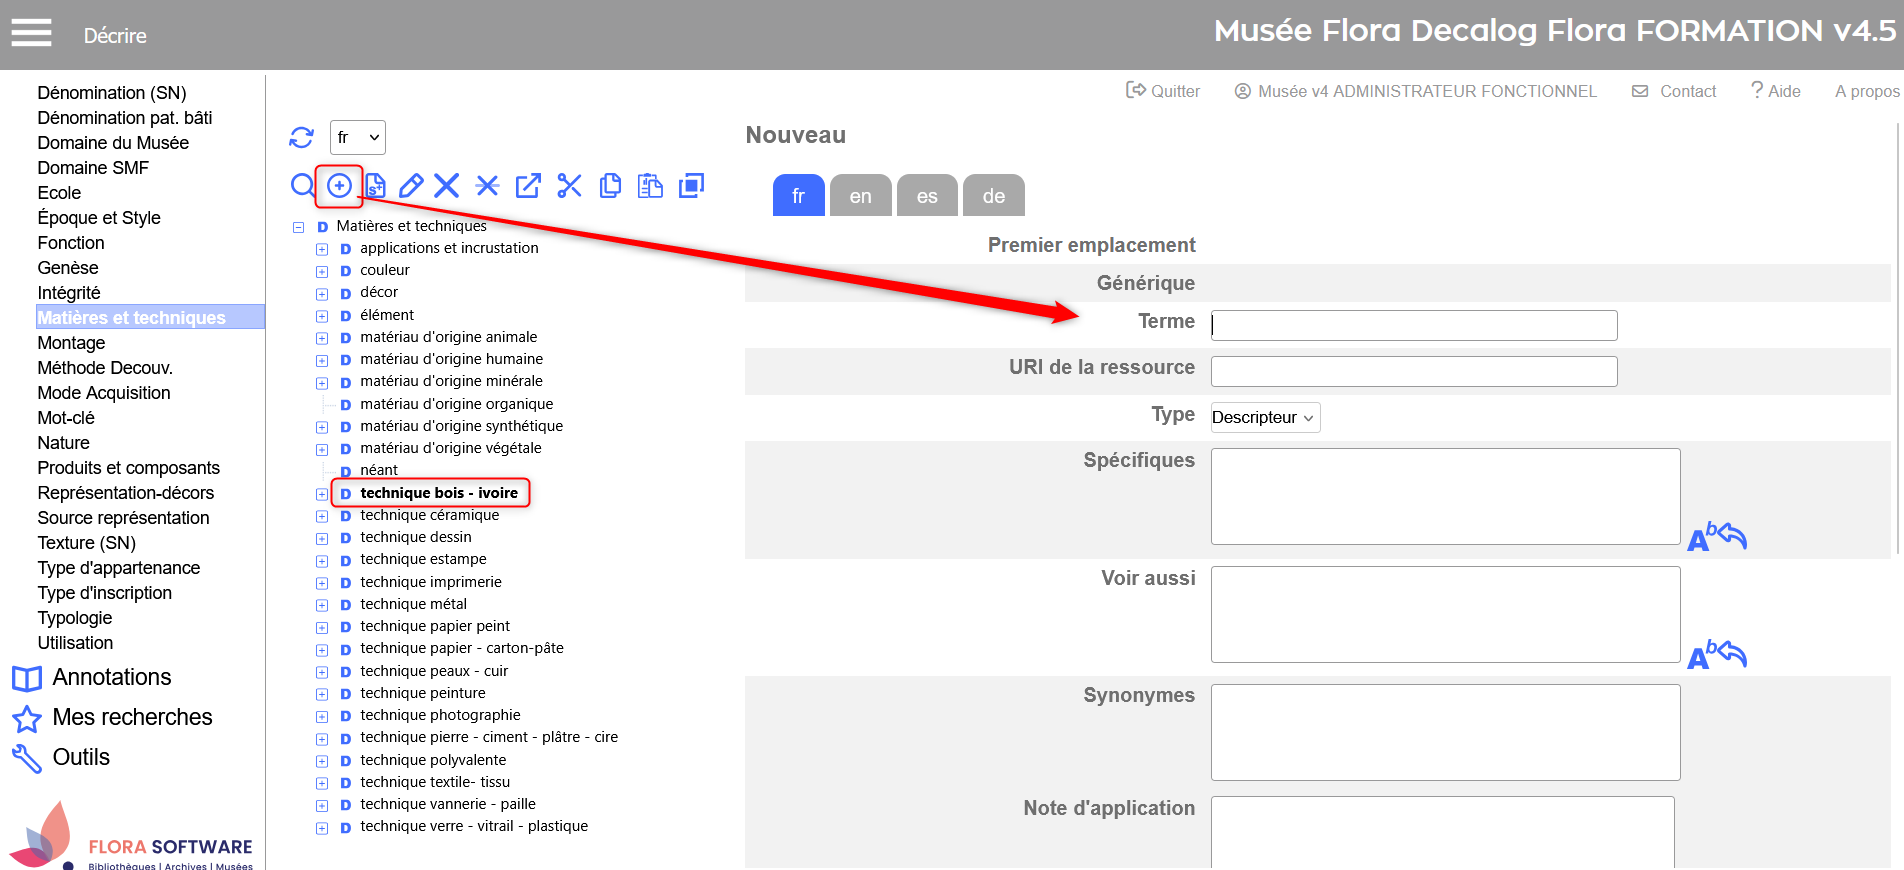Click the magnifying glass search icon
Screen dimensions: 1904x870
point(302,185)
